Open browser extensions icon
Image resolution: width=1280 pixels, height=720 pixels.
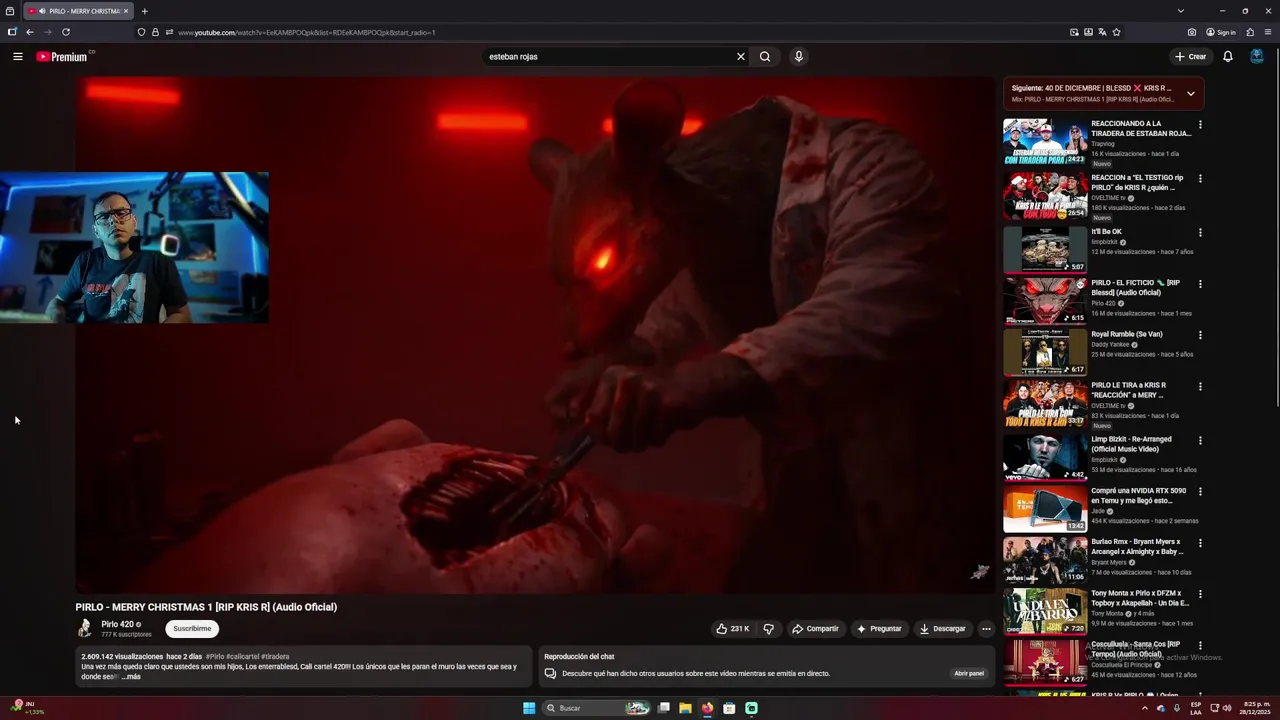click(x=1250, y=32)
